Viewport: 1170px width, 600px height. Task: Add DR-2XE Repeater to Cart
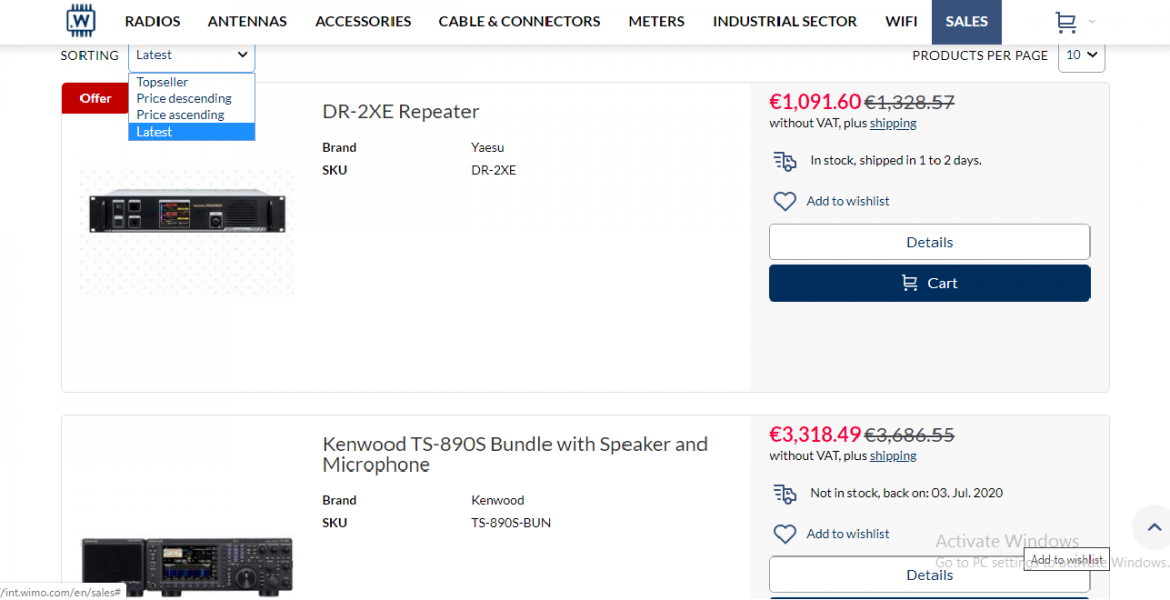[x=929, y=283]
